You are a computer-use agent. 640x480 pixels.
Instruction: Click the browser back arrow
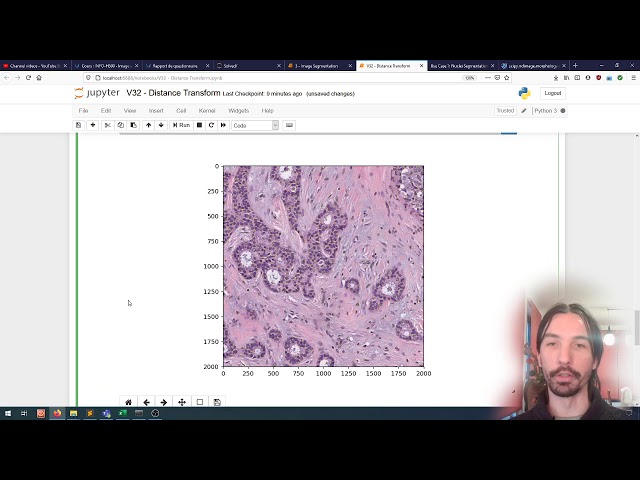point(7,78)
